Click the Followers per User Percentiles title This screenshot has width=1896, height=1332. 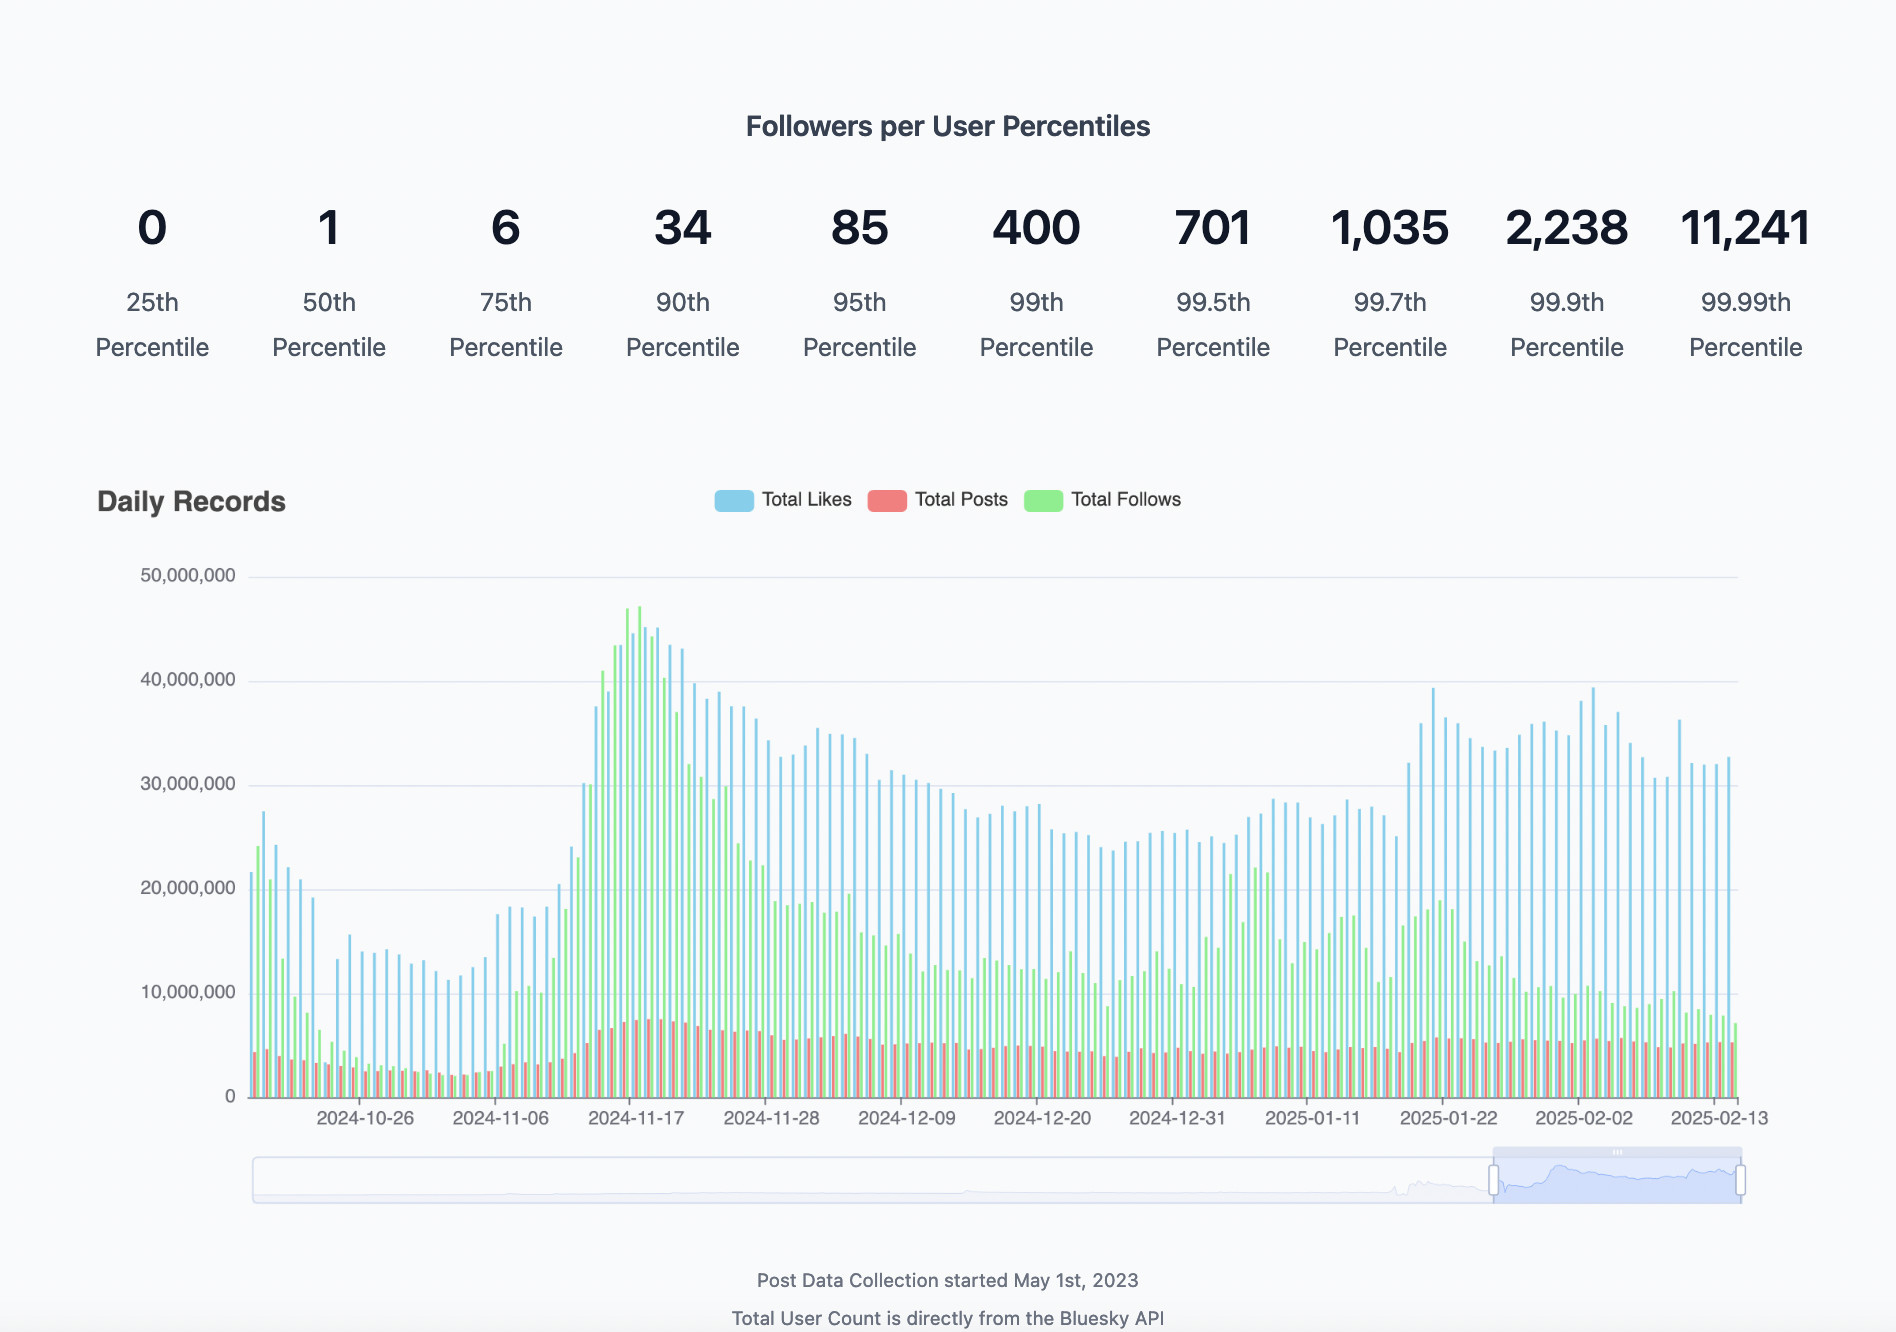948,127
